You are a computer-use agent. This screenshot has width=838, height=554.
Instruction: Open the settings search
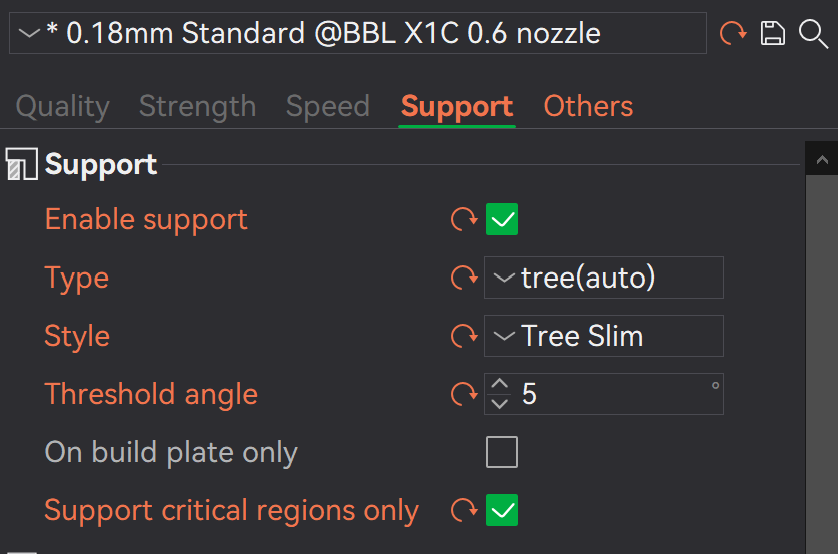pyautogui.click(x=813, y=34)
